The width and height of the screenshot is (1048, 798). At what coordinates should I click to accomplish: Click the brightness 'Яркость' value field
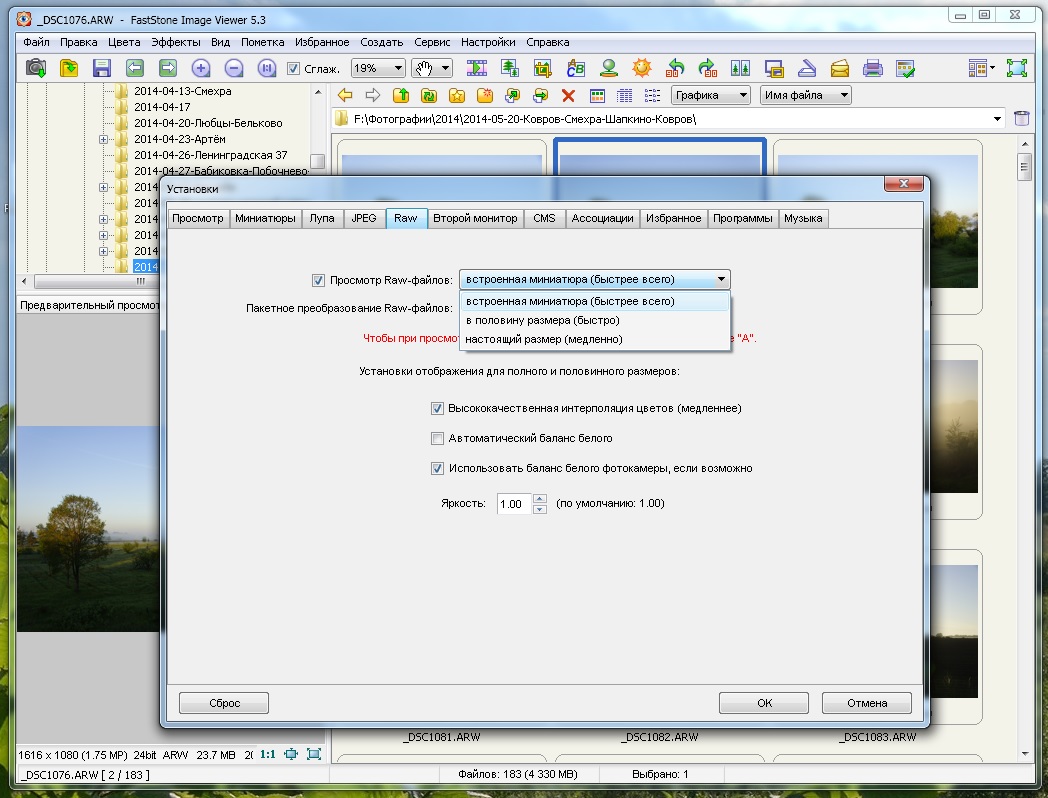click(513, 504)
